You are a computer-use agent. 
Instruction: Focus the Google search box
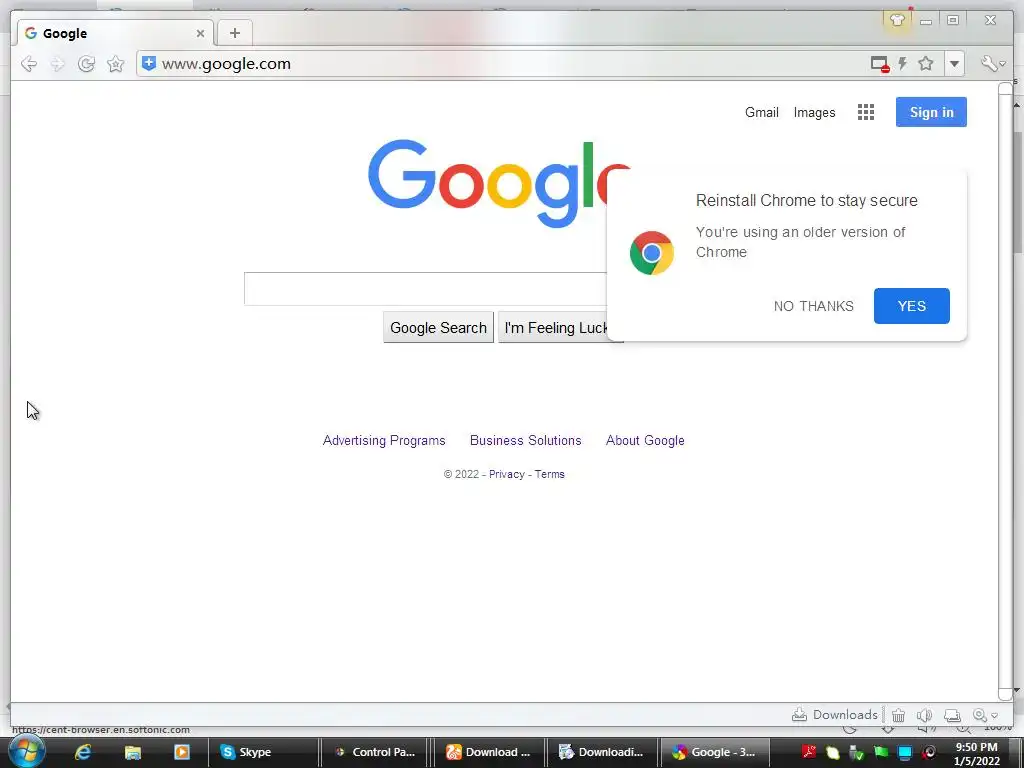click(x=426, y=289)
